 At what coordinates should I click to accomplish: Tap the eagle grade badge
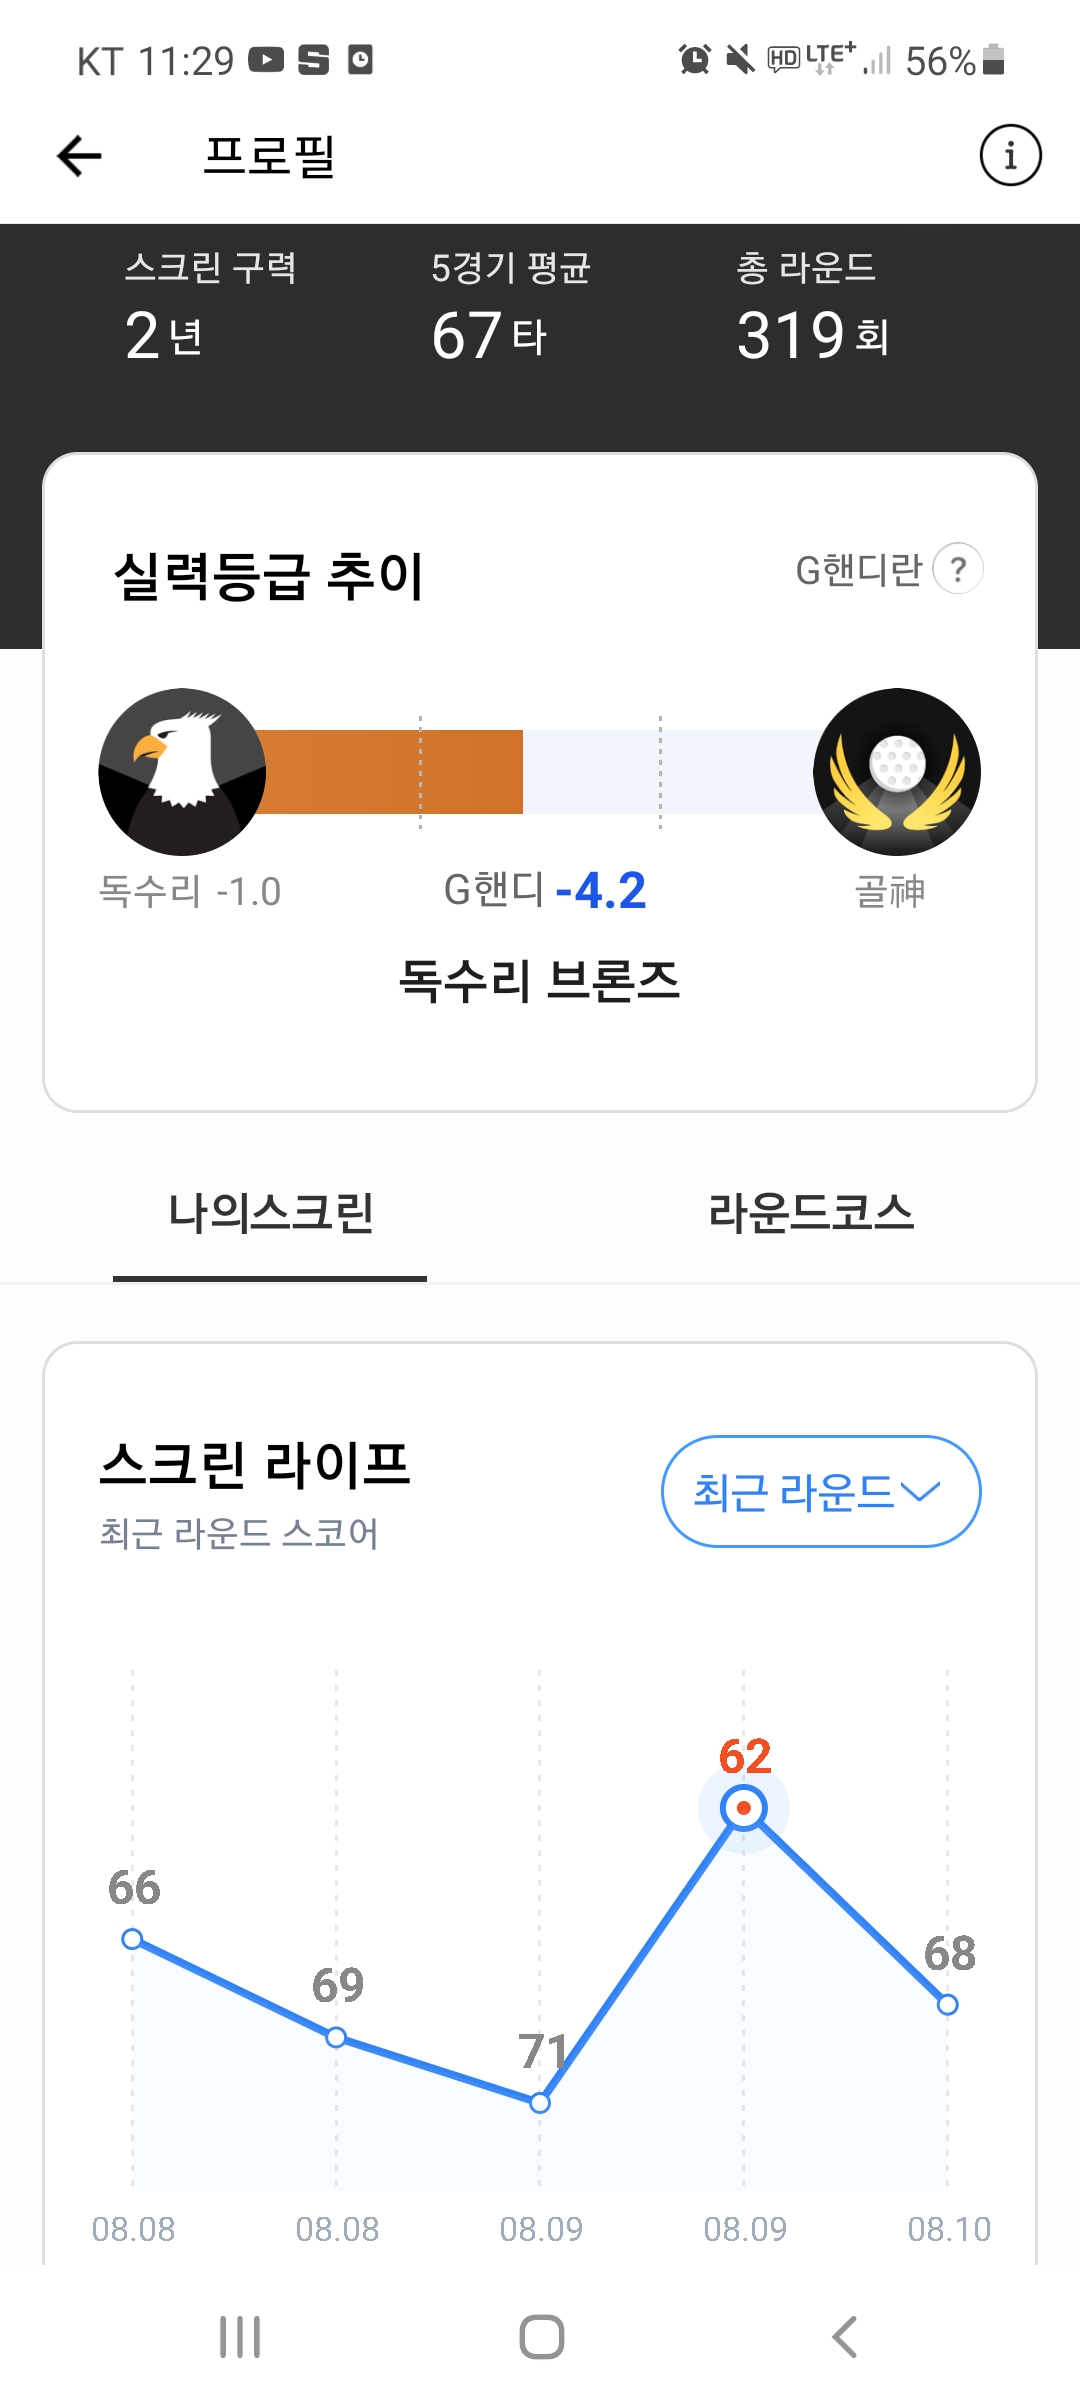pos(182,772)
